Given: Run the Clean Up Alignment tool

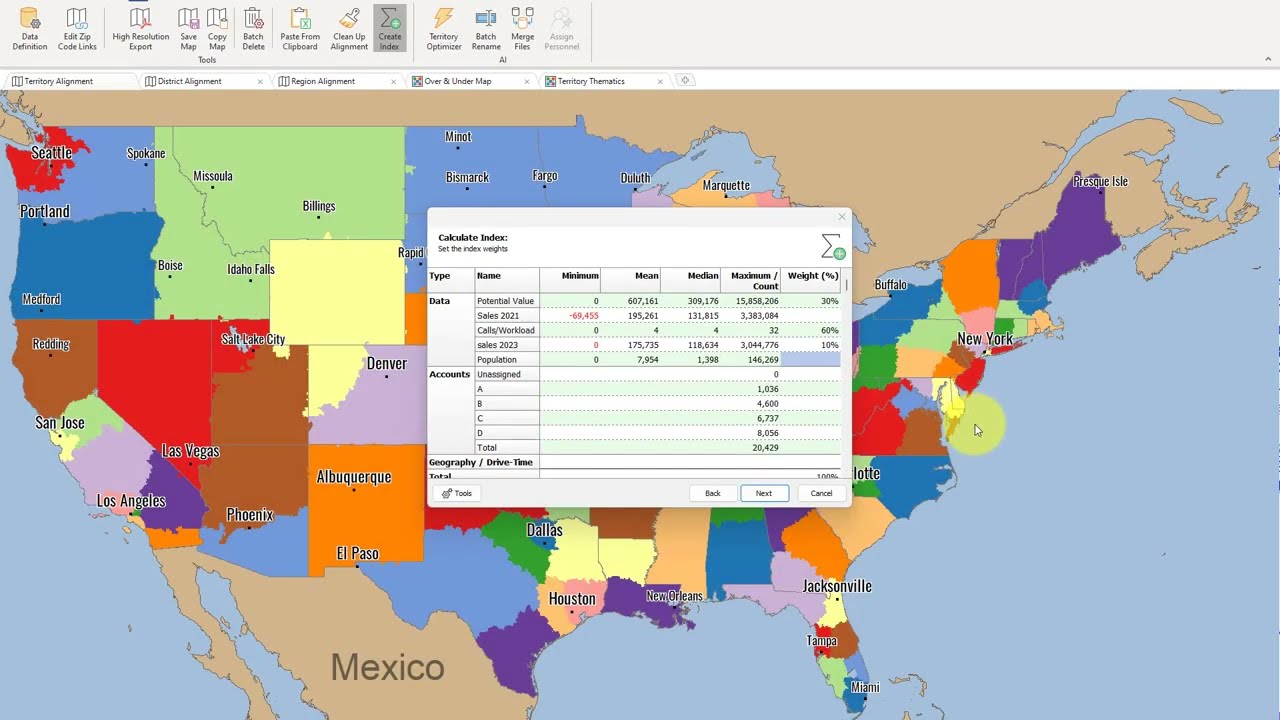Looking at the screenshot, I should click(x=349, y=29).
